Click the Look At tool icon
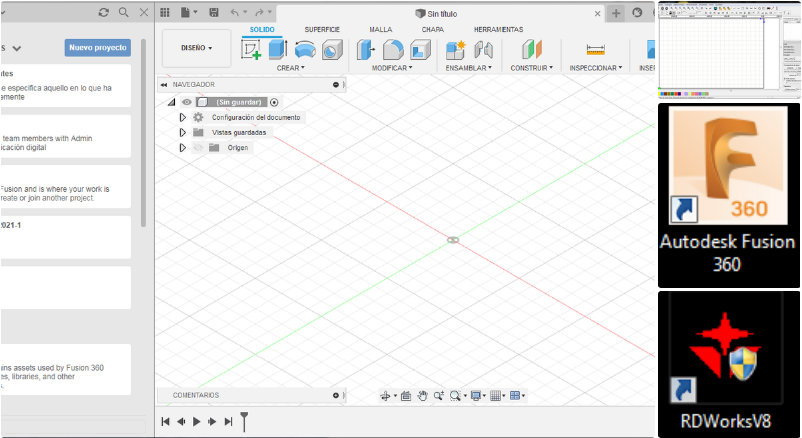Screen dimensions: 802x438 (406, 396)
